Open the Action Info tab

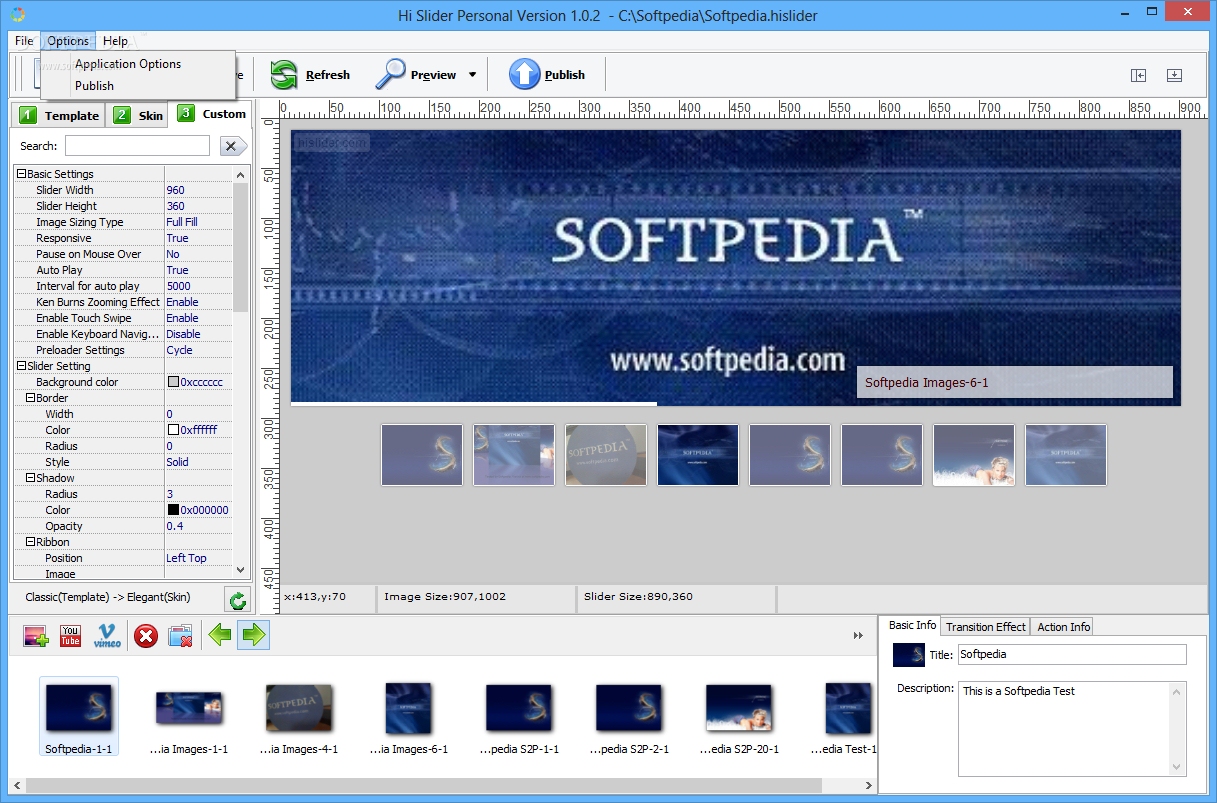(1064, 627)
